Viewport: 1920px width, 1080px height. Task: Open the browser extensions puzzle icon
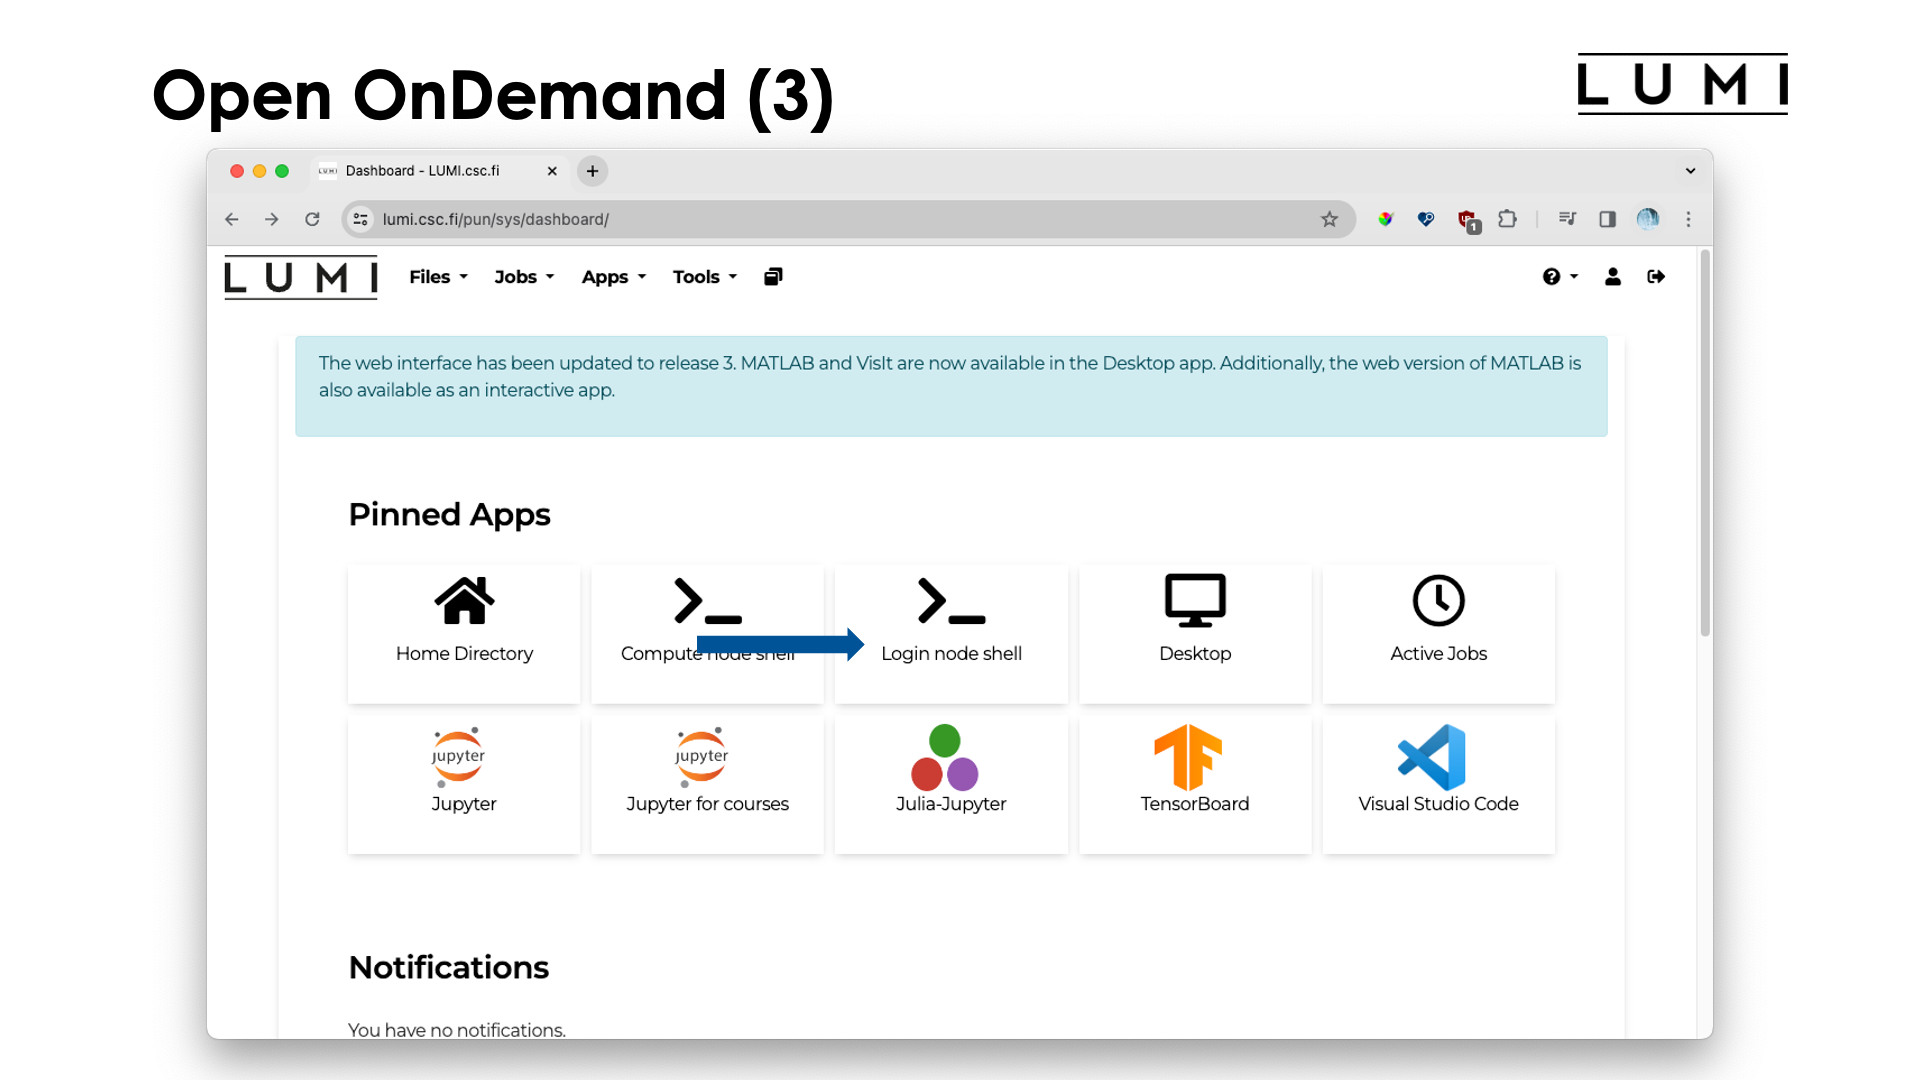[1507, 219]
